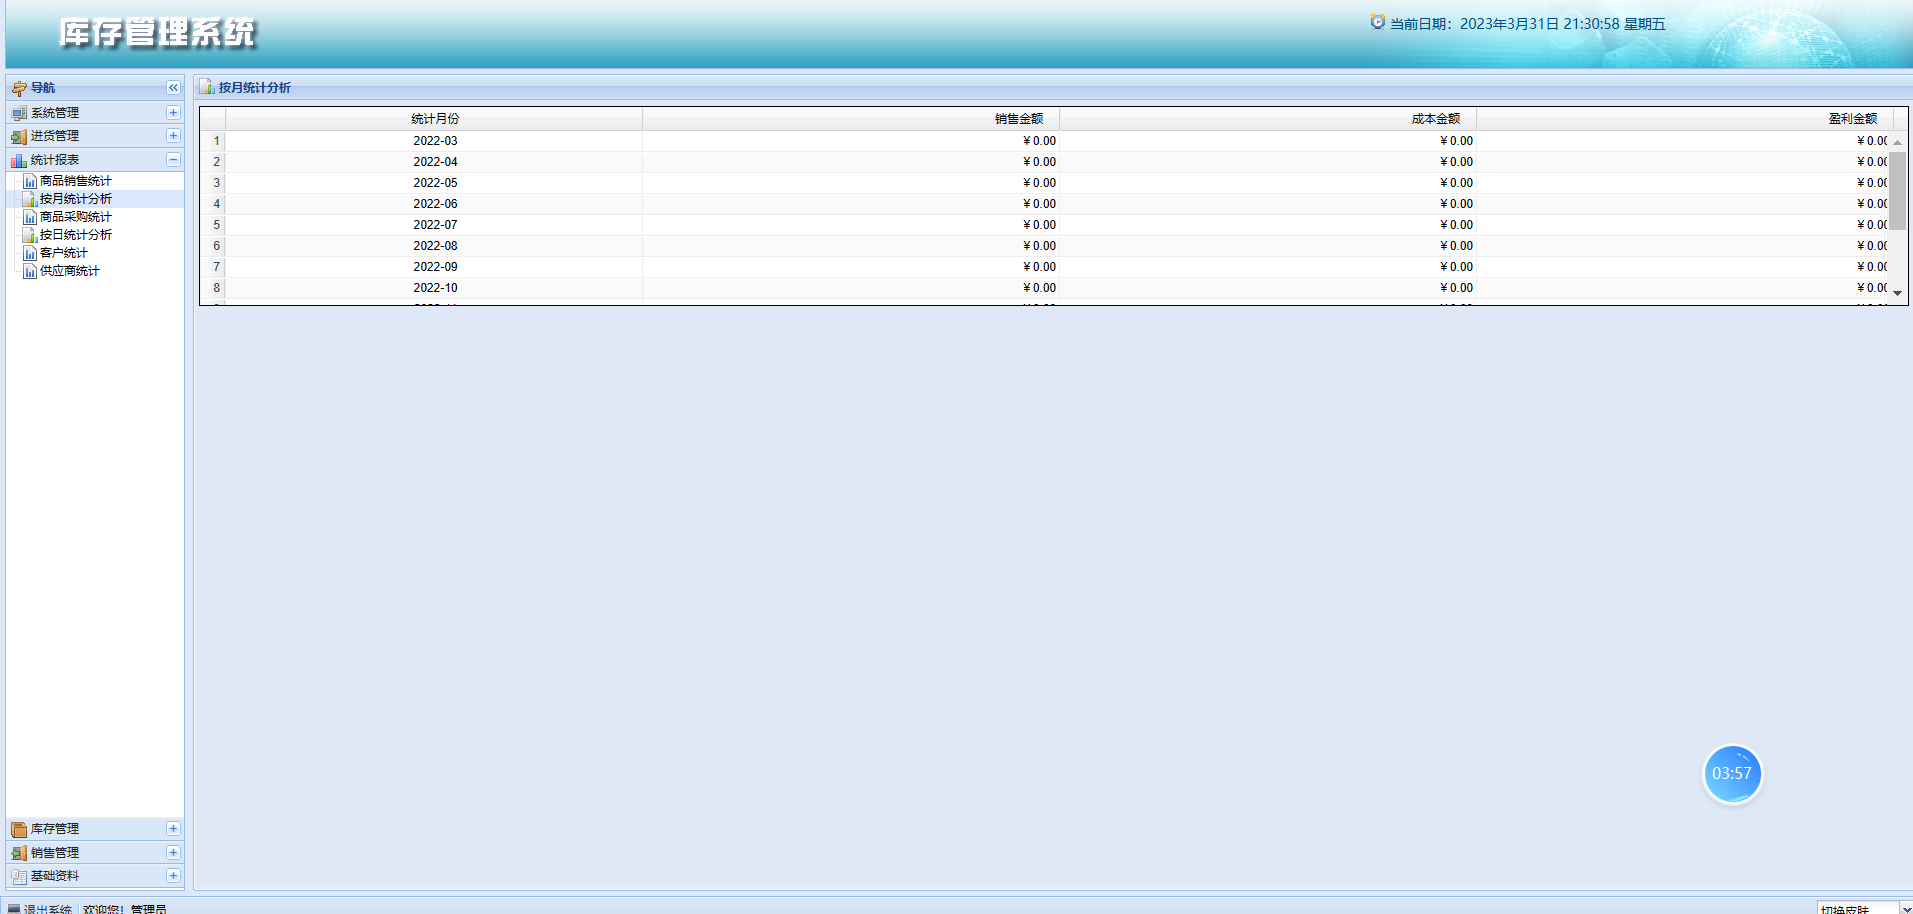Screen dimensions: 1913x914
Task: Select the 2022-04 month cell
Action: (x=435, y=162)
